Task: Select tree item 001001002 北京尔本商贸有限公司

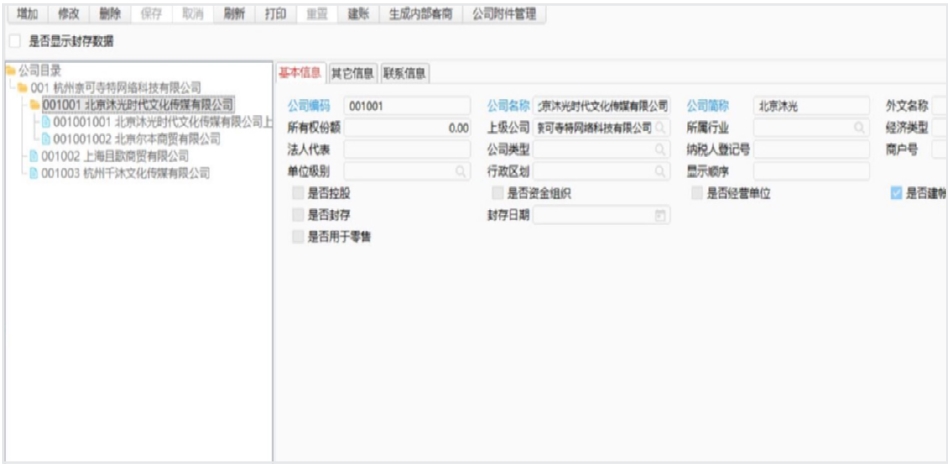Action: (x=136, y=139)
